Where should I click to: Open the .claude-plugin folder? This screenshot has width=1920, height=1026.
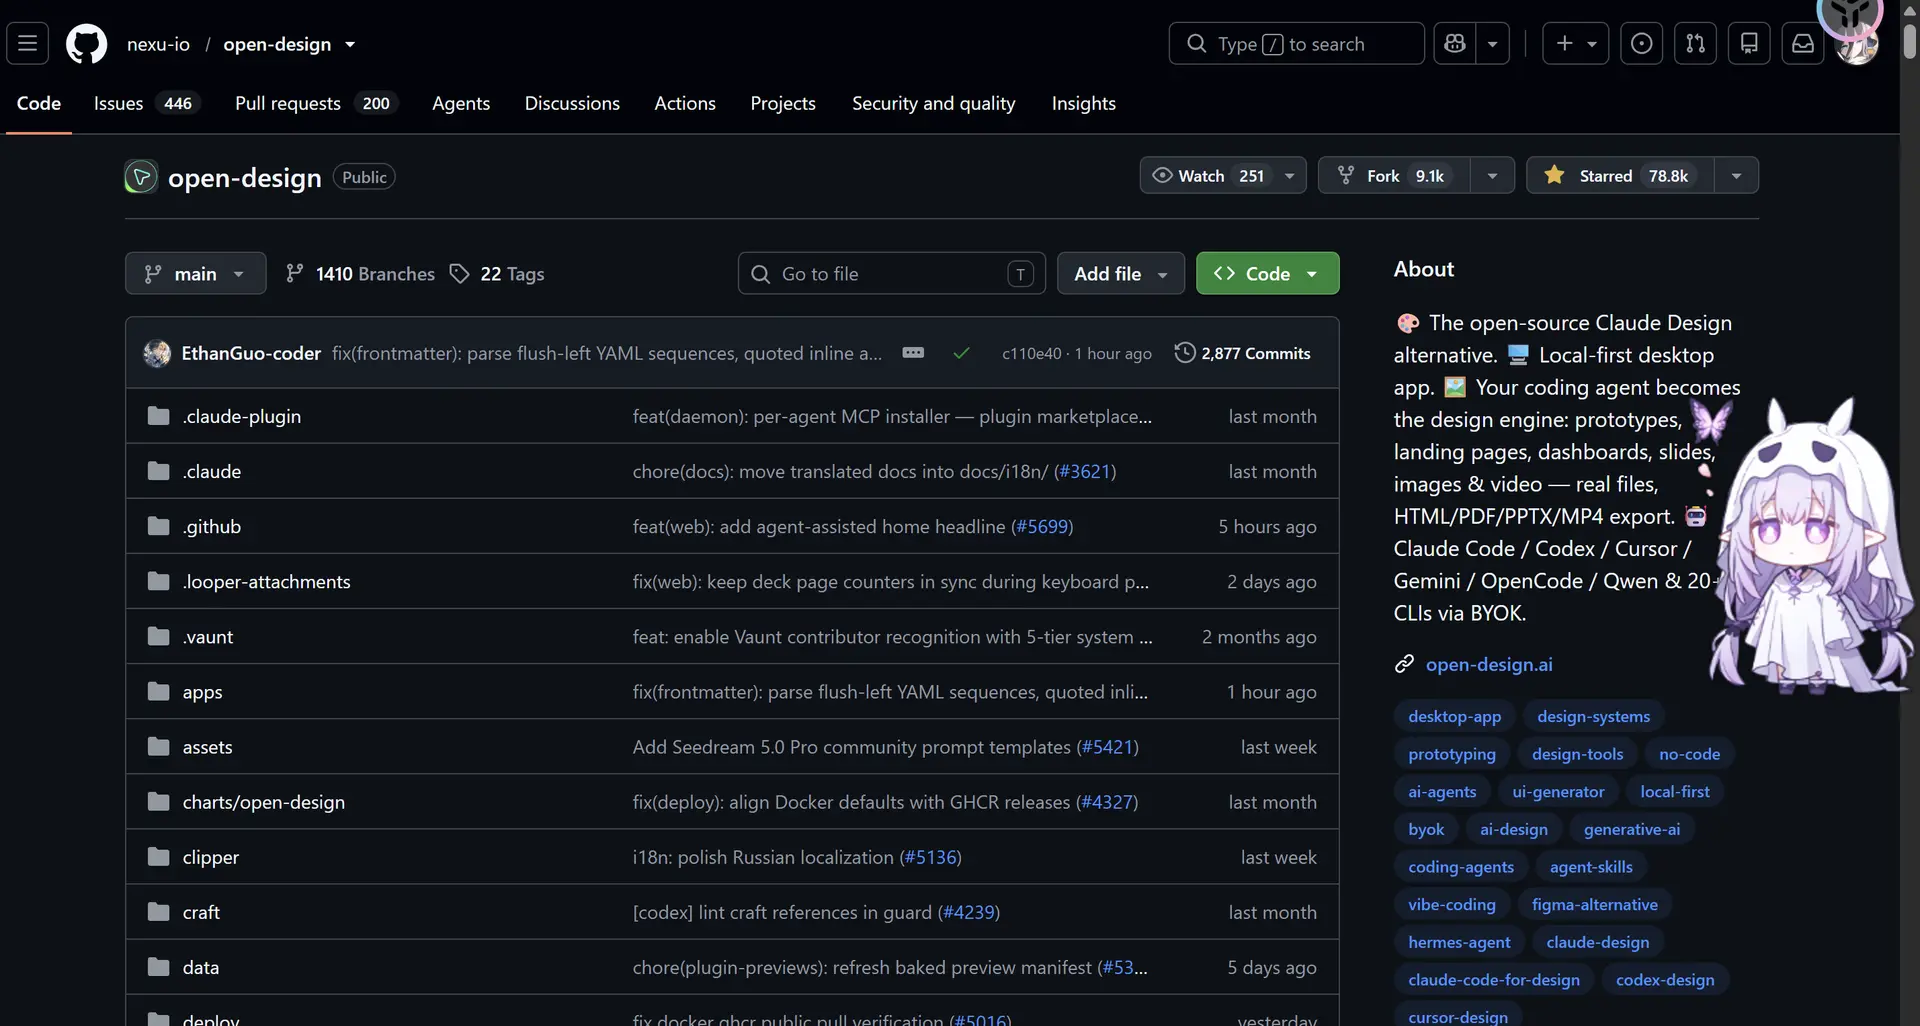pyautogui.click(x=241, y=416)
